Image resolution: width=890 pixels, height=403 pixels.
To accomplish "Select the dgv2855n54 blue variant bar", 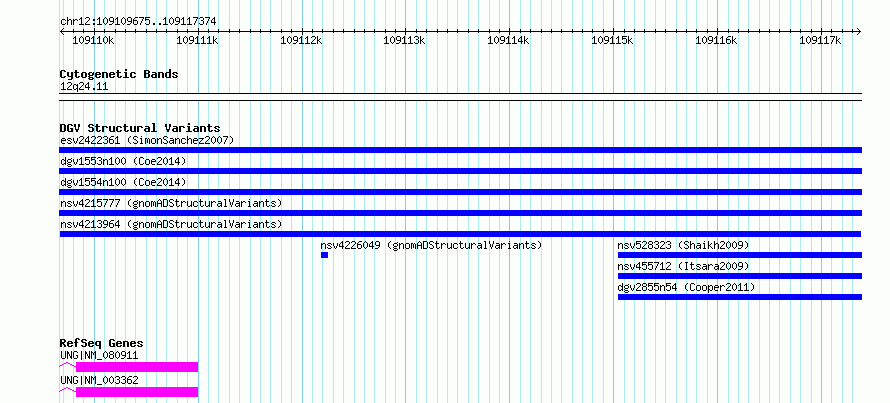I will pyautogui.click(x=740, y=297).
